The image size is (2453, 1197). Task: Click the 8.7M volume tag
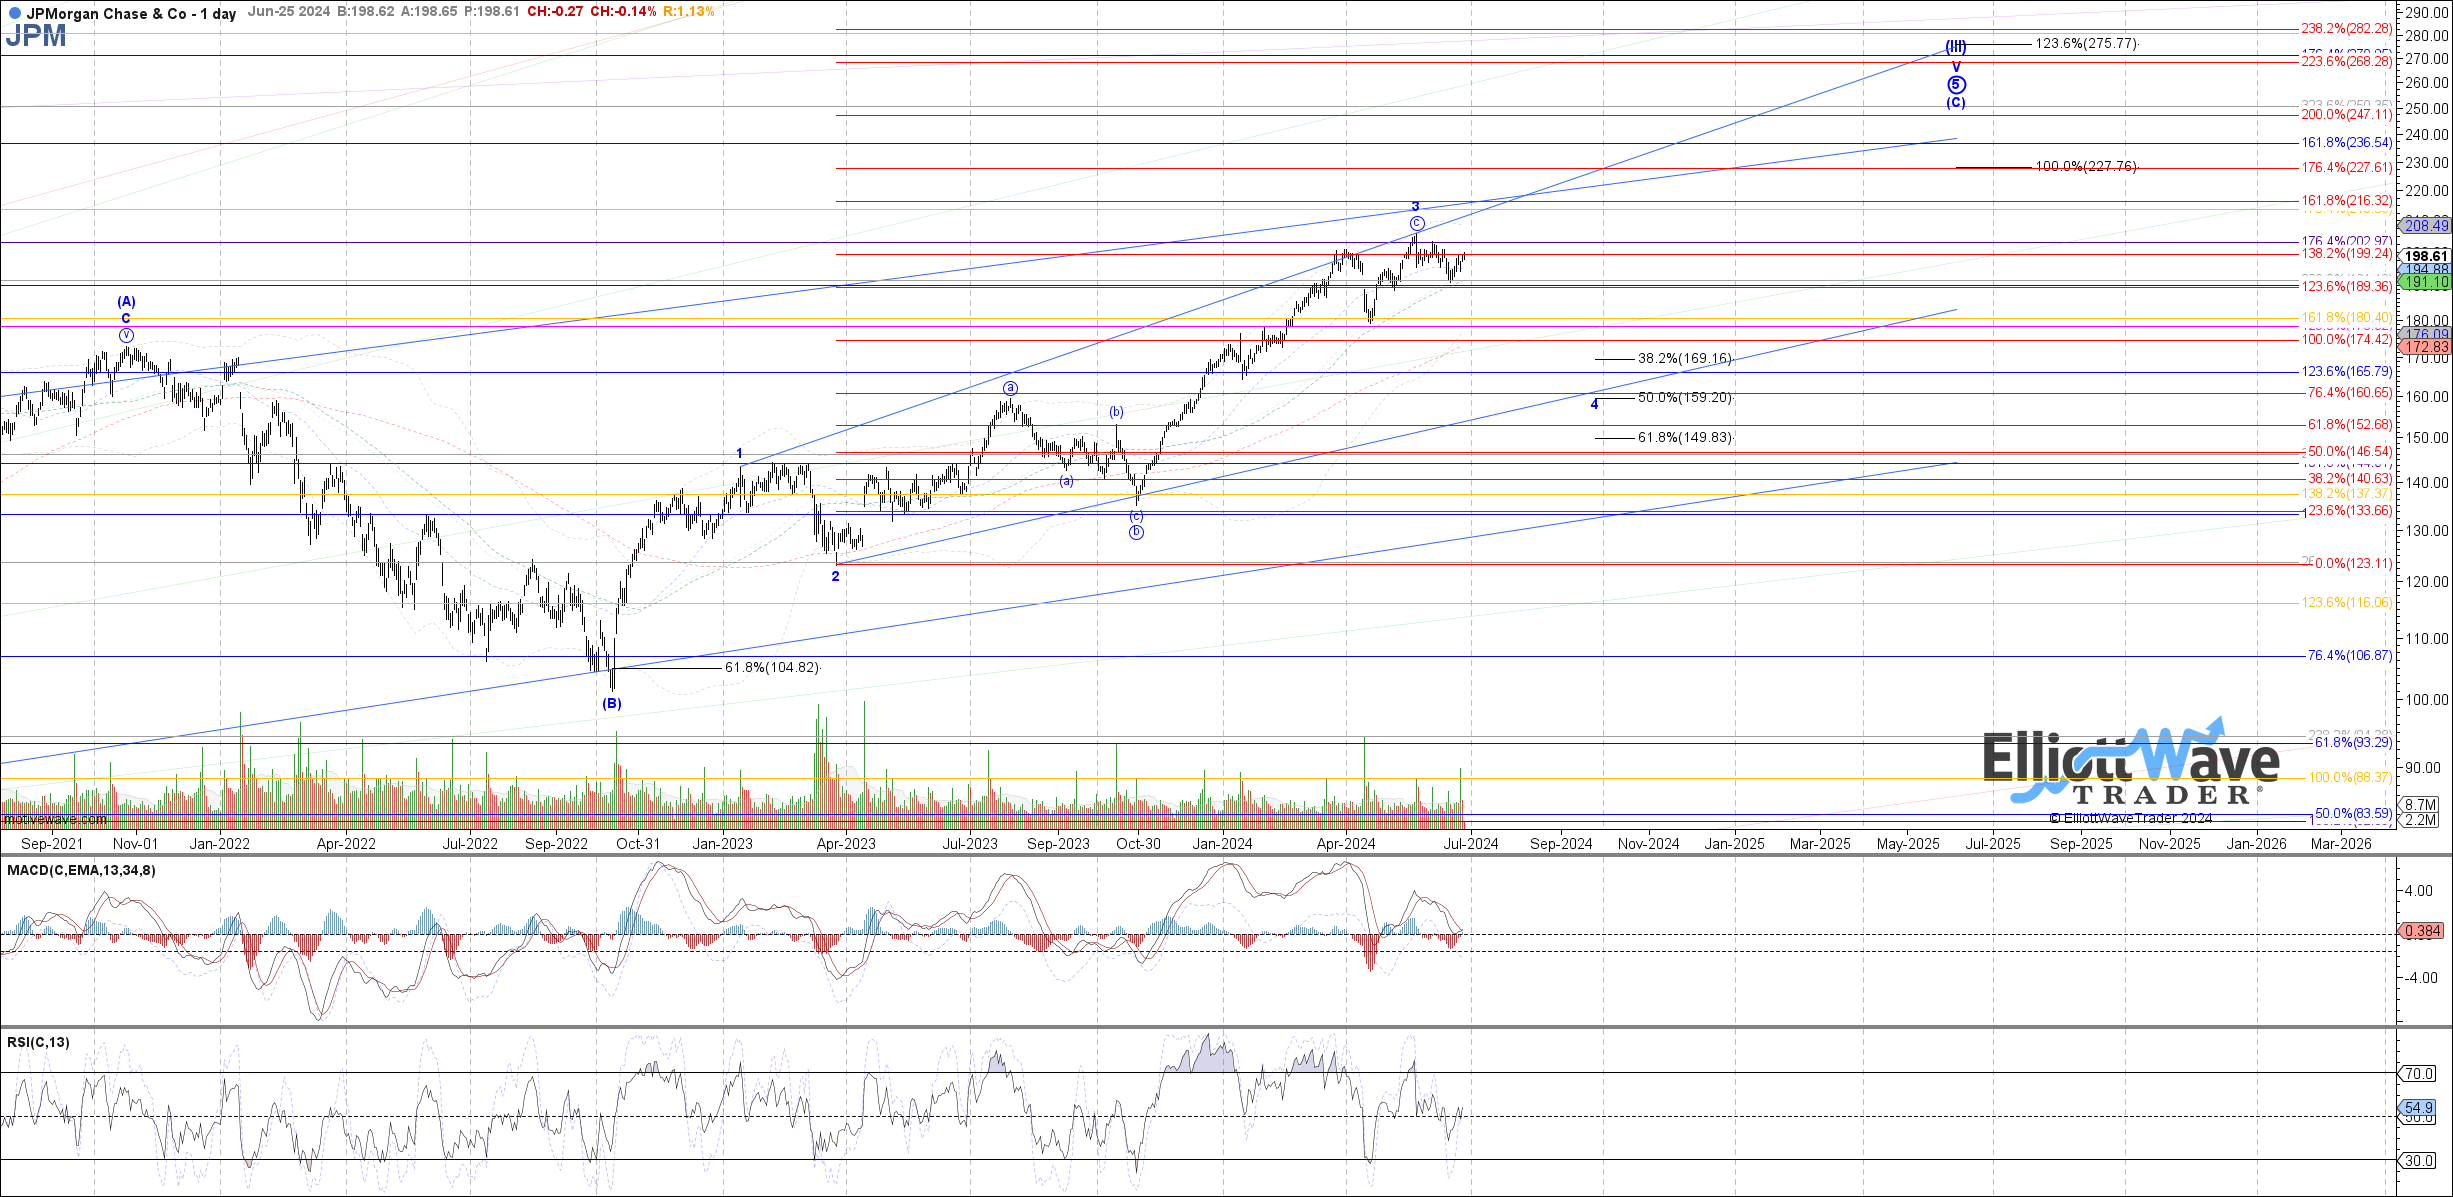2420,805
